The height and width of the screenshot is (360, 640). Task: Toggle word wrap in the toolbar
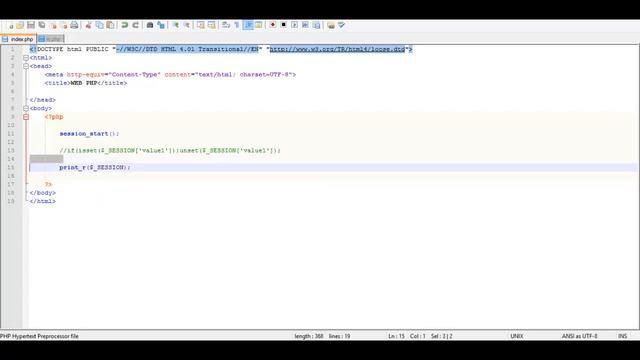(226, 25)
